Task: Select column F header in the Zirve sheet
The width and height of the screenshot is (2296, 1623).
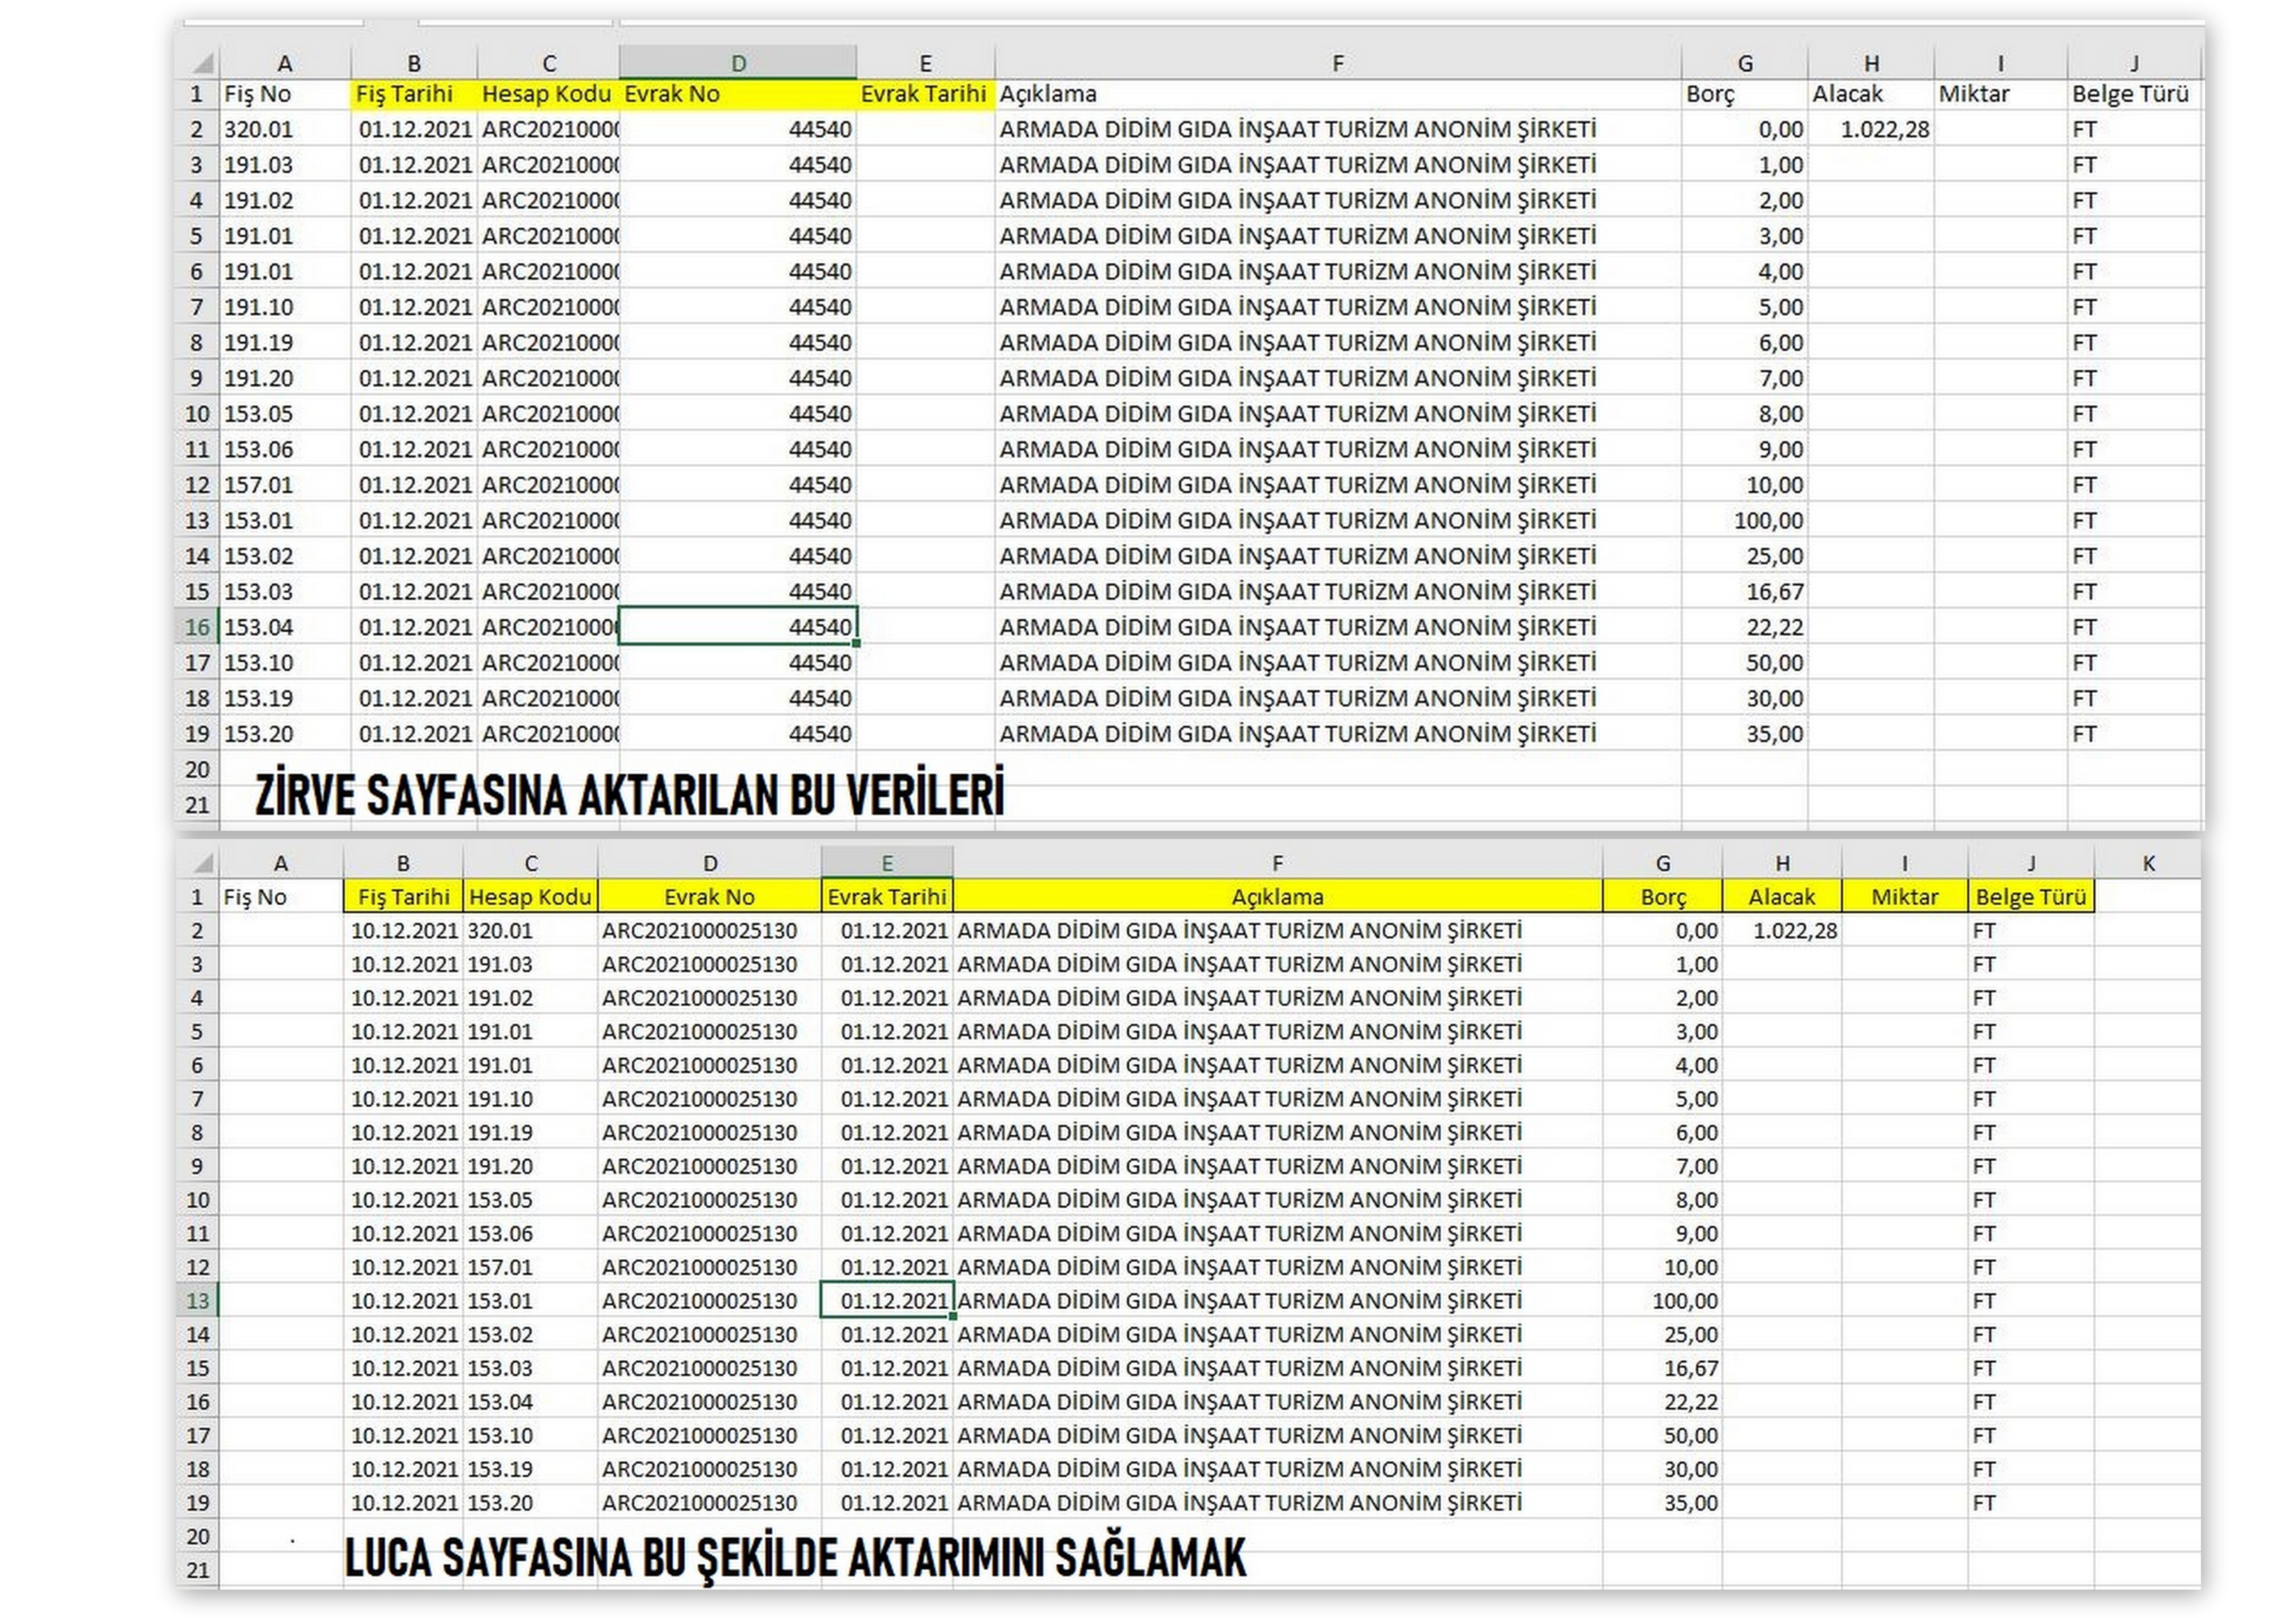Action: [x=1338, y=63]
